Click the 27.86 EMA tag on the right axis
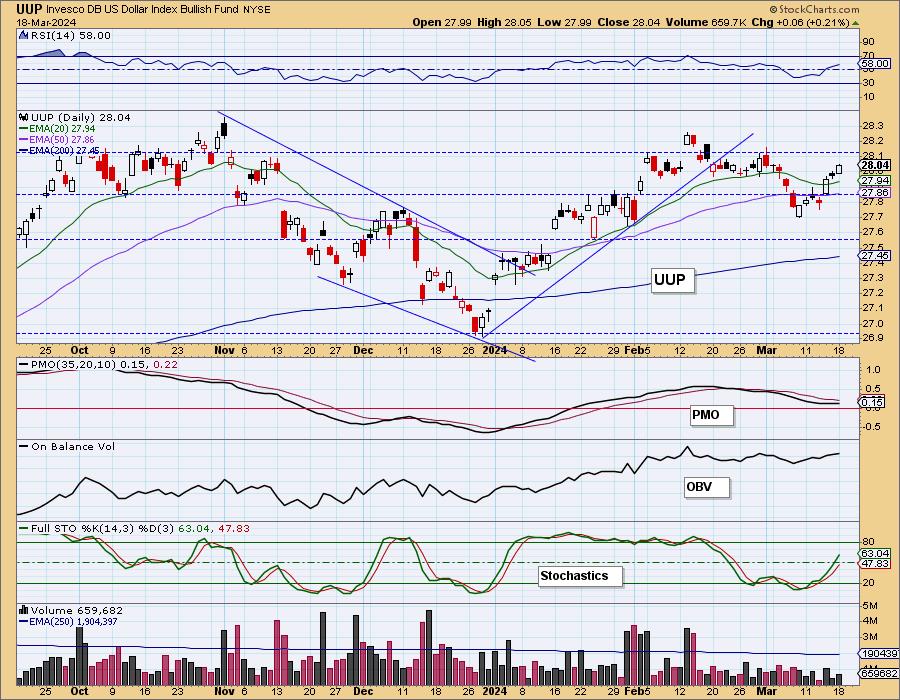Image resolution: width=900 pixels, height=700 pixels. 875,193
